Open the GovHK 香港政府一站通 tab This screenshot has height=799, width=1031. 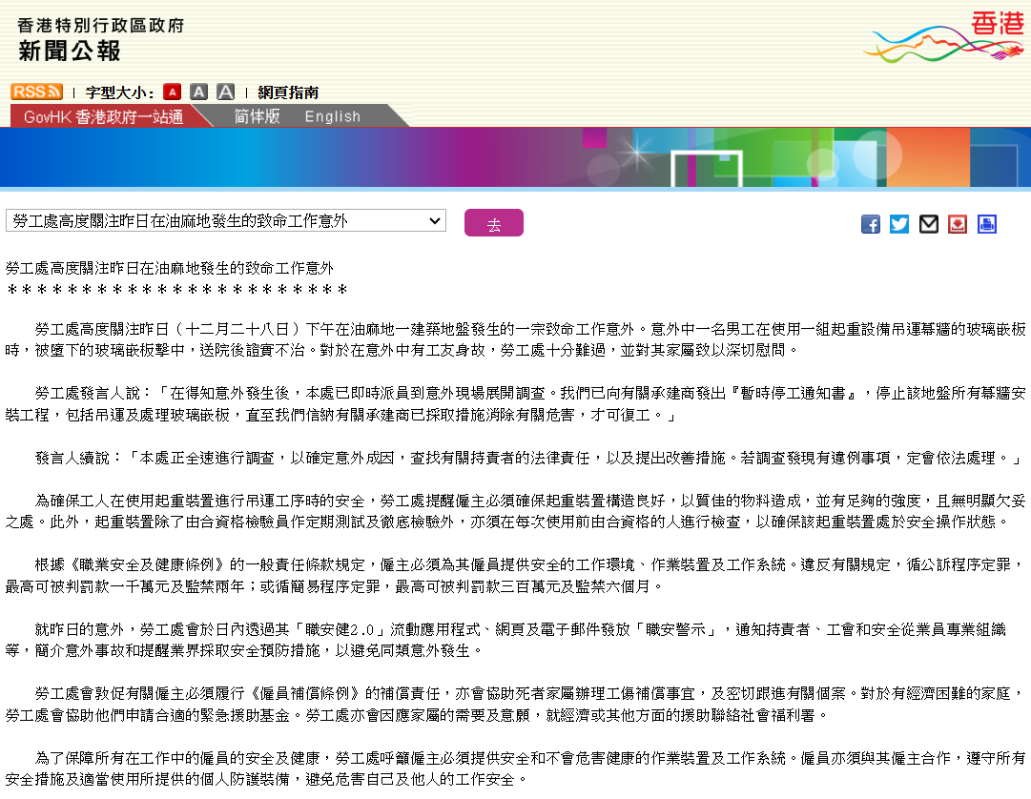point(104,117)
